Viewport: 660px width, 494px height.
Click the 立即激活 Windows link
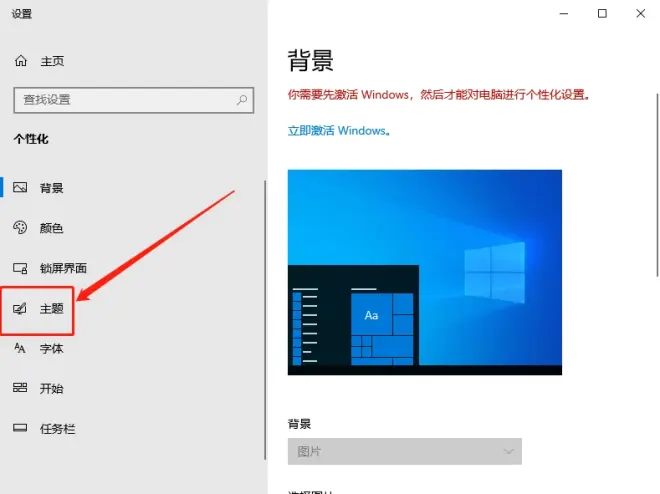click(x=339, y=130)
